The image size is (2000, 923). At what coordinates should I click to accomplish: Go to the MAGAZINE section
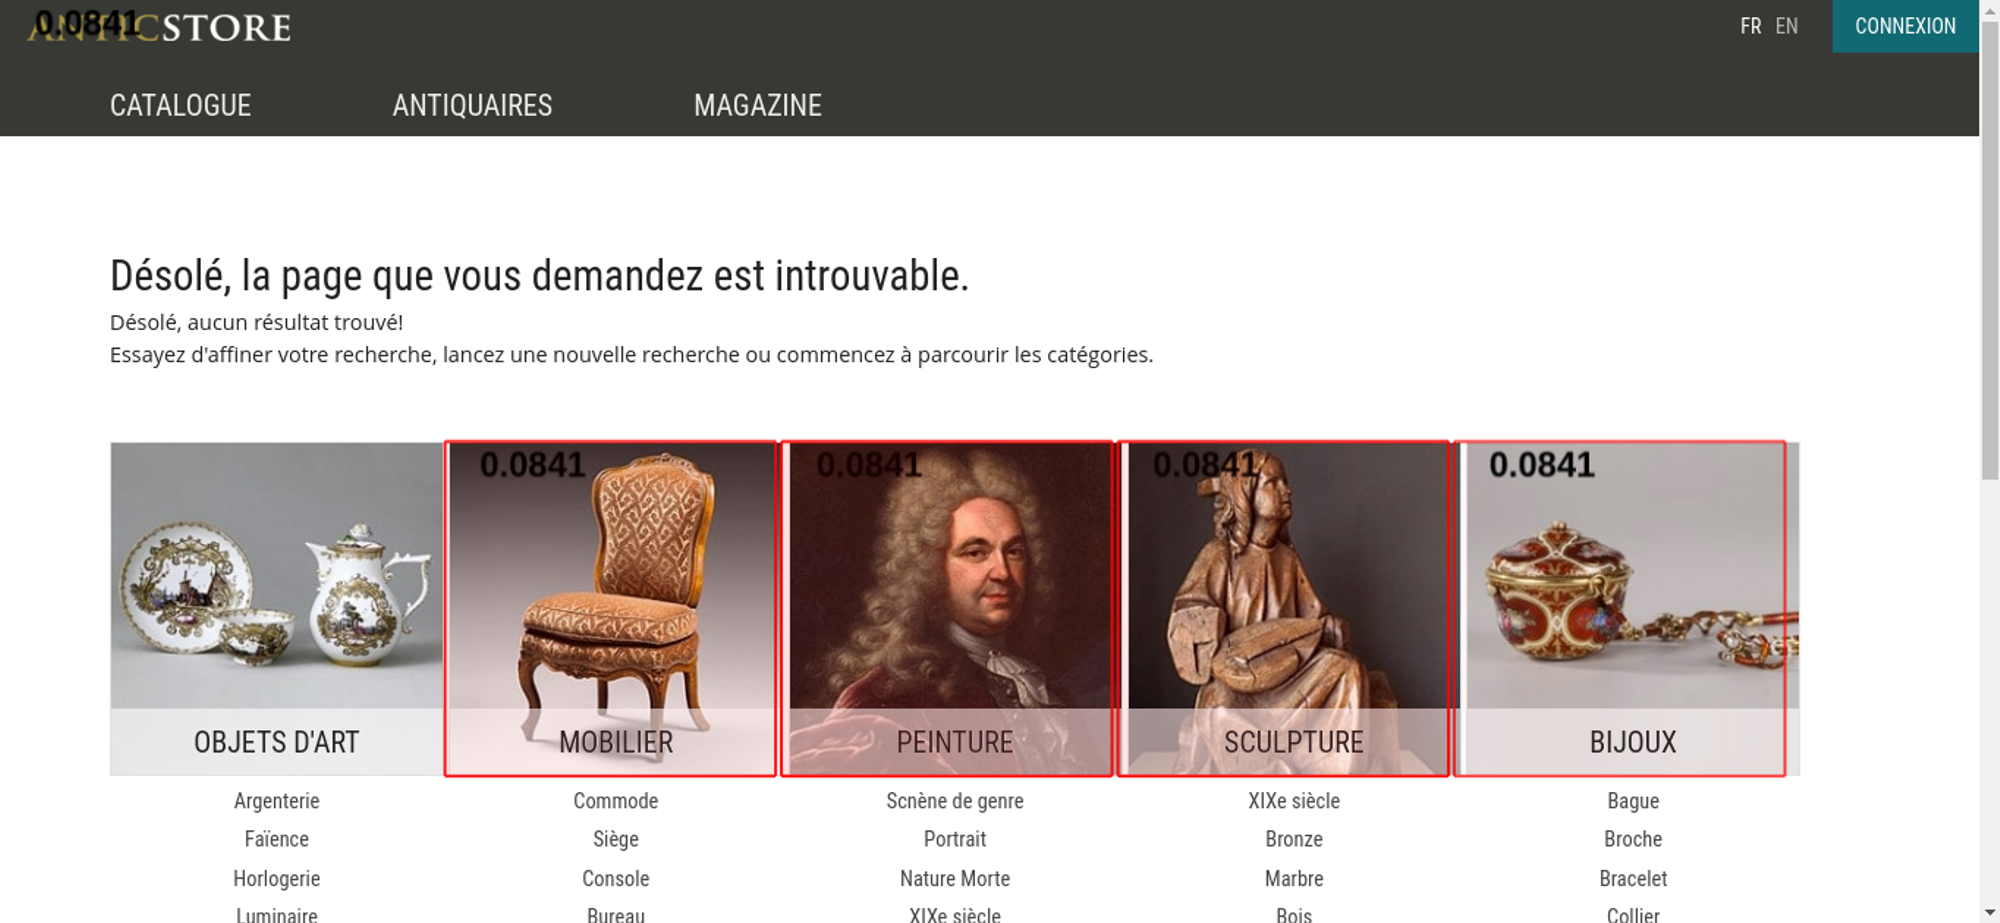coord(757,105)
